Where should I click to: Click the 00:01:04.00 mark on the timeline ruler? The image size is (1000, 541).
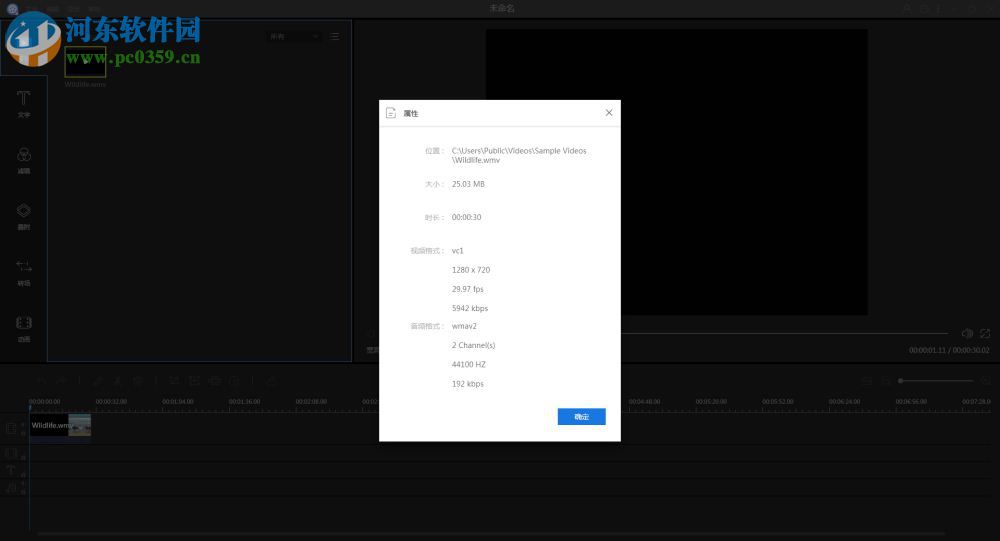tap(178, 402)
